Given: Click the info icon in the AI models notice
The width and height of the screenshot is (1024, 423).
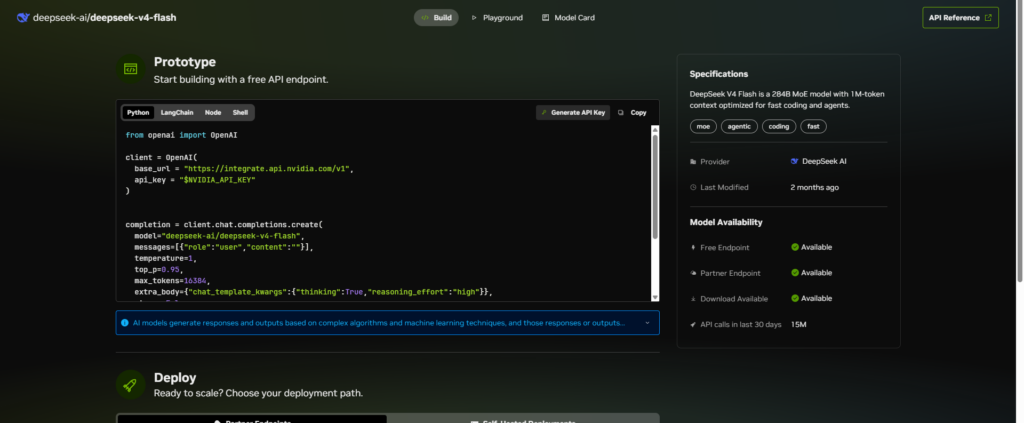Looking at the screenshot, I should click(125, 322).
